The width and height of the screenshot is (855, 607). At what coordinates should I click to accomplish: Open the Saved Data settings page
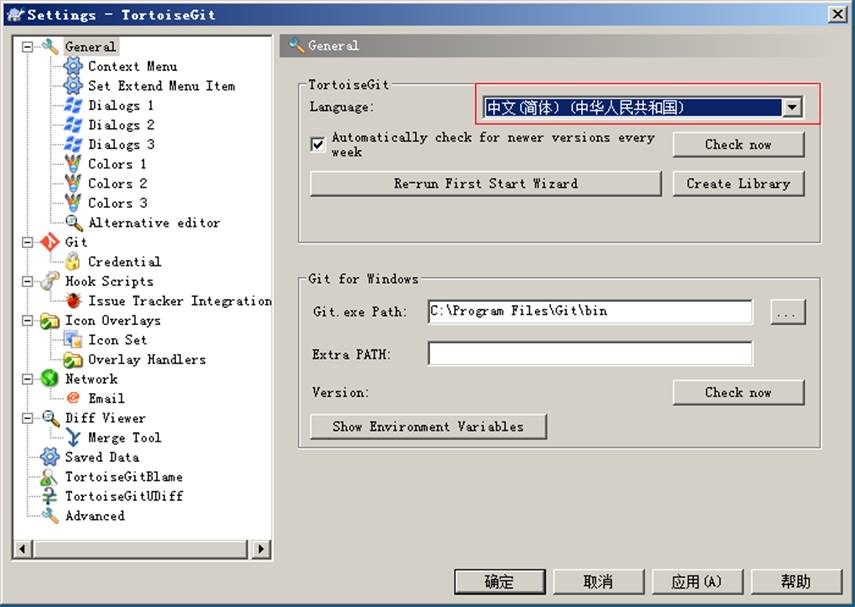tap(102, 457)
